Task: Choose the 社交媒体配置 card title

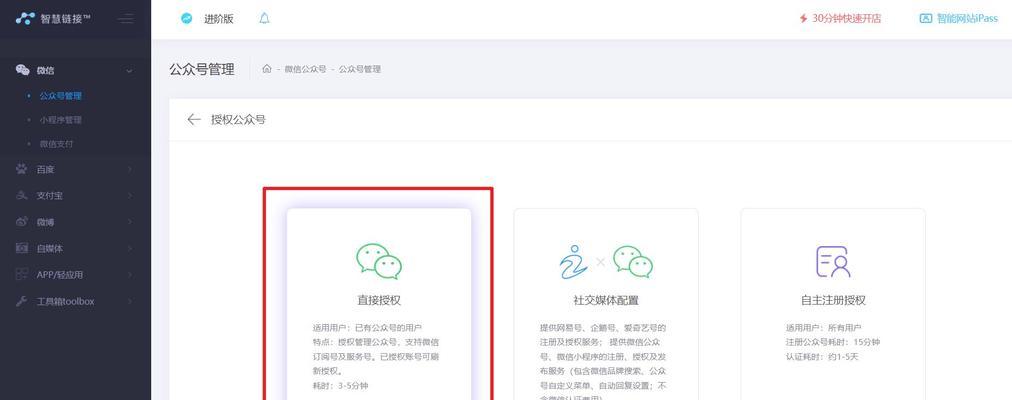Action: (x=606, y=301)
